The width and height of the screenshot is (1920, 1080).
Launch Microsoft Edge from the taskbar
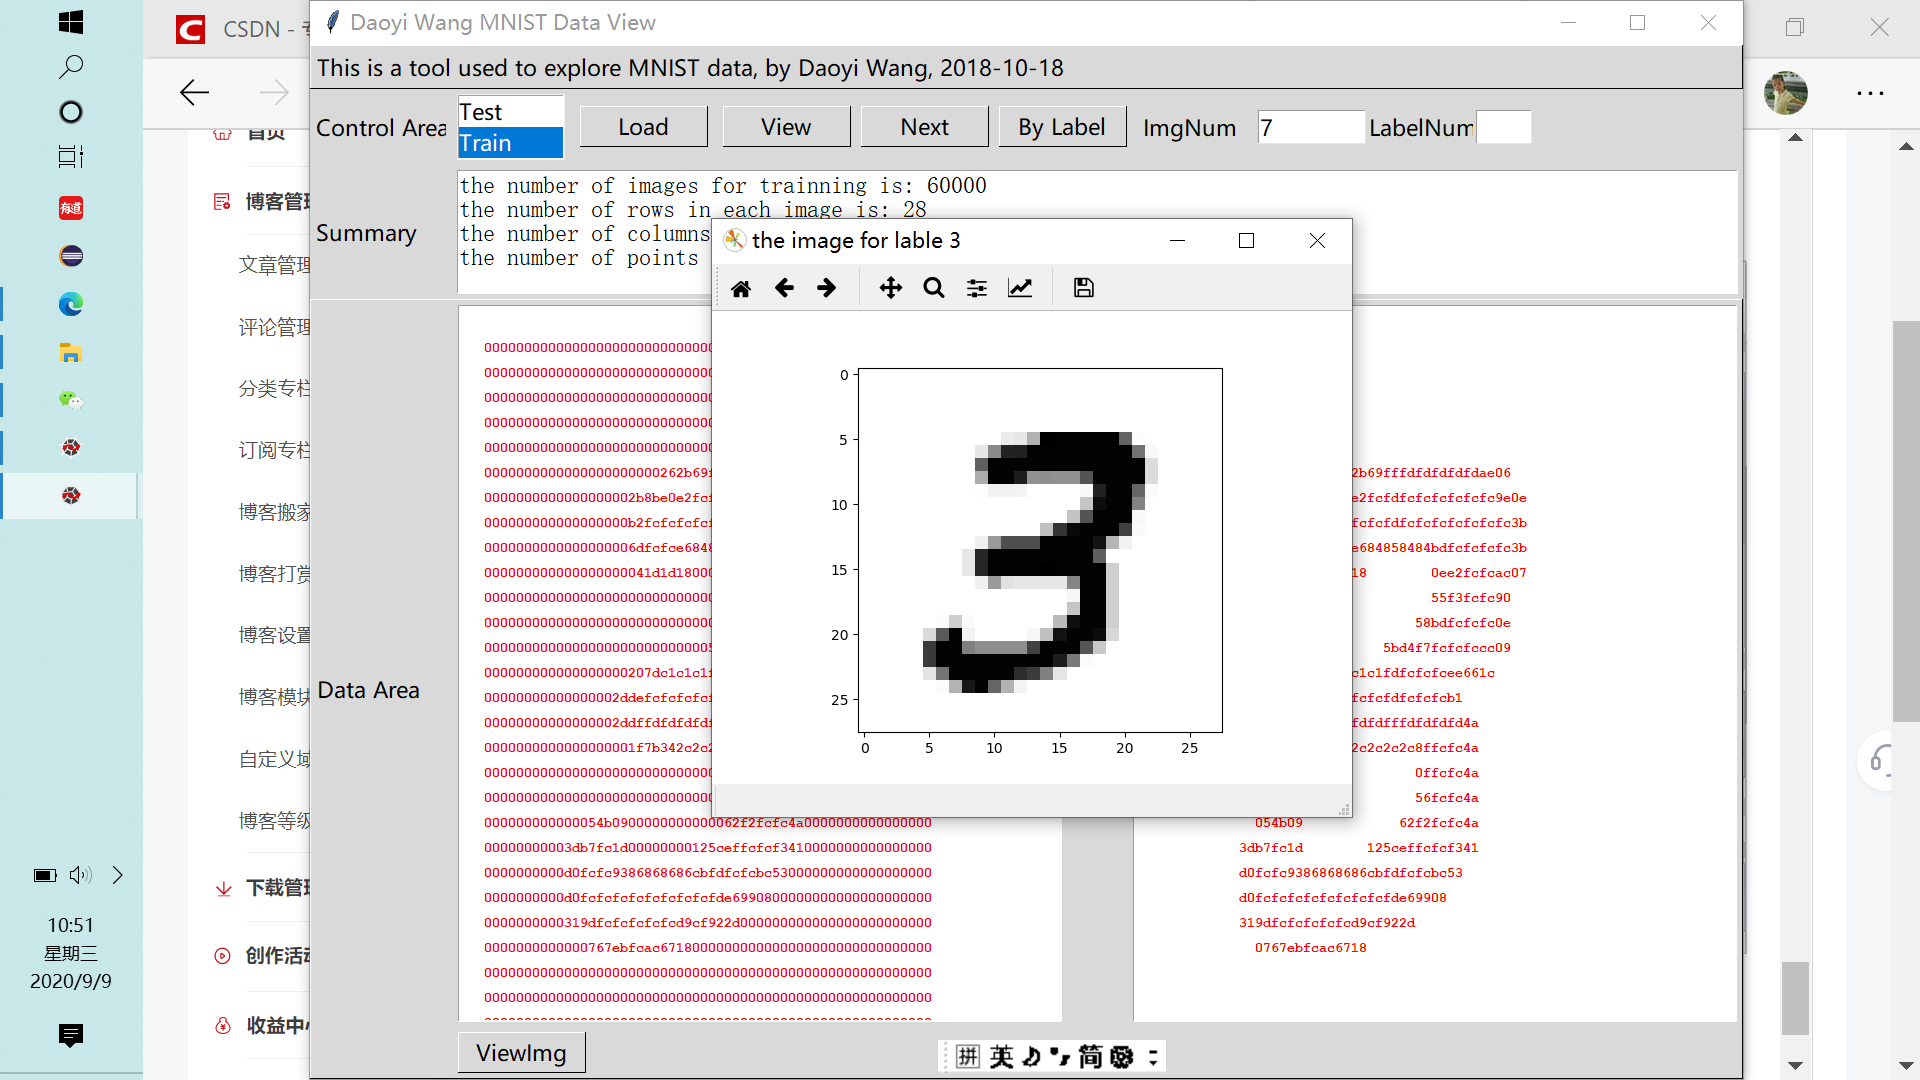click(x=70, y=304)
